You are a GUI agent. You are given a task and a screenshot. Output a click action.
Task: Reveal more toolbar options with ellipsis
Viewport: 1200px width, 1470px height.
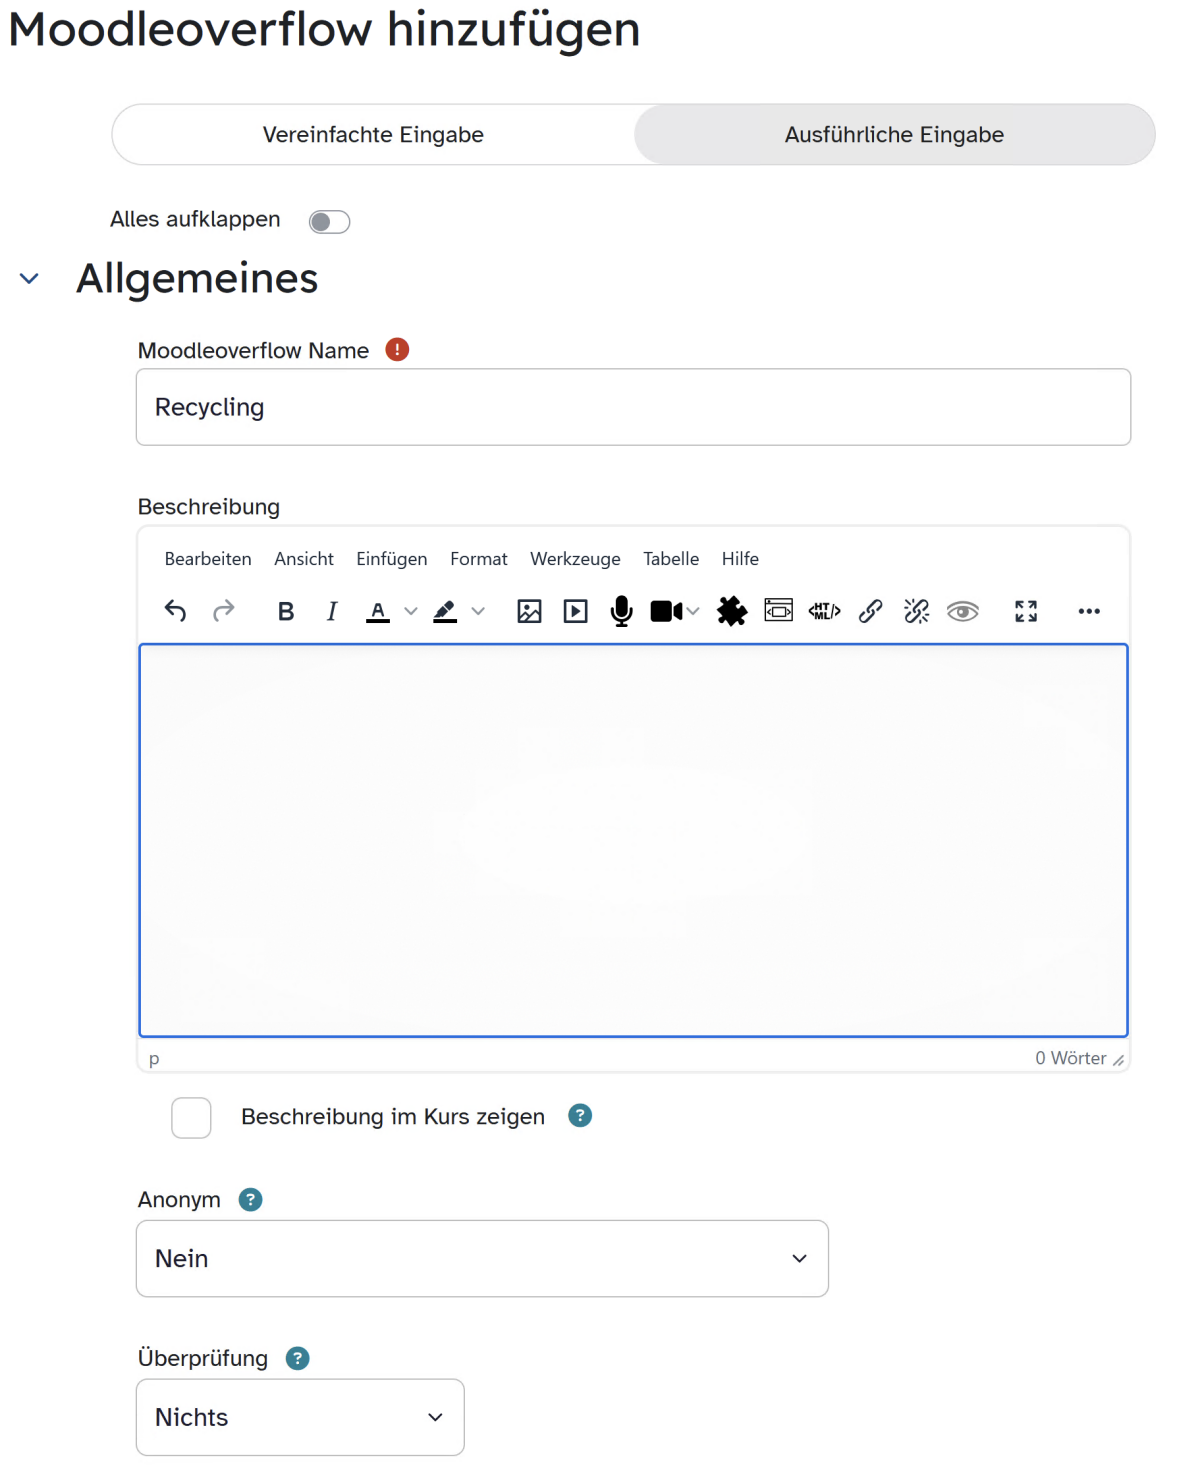(1089, 611)
